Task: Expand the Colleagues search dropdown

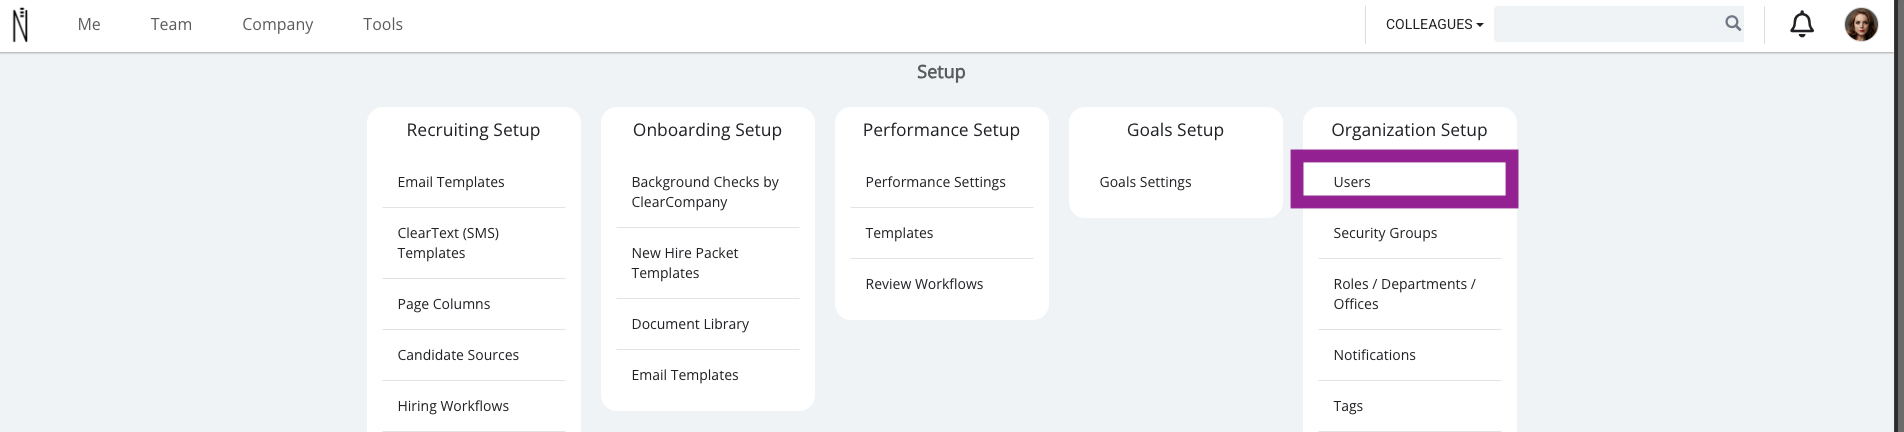Action: [x=1434, y=24]
